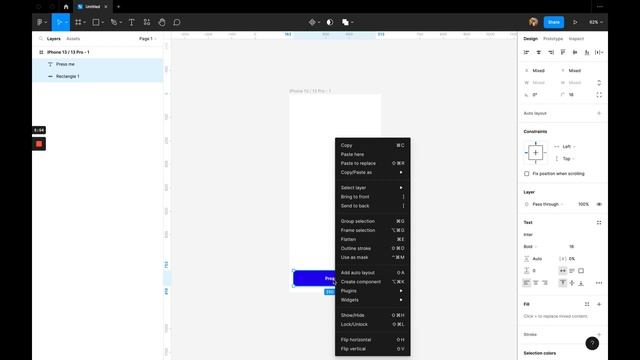Expand Plugins submenu

coord(372,291)
